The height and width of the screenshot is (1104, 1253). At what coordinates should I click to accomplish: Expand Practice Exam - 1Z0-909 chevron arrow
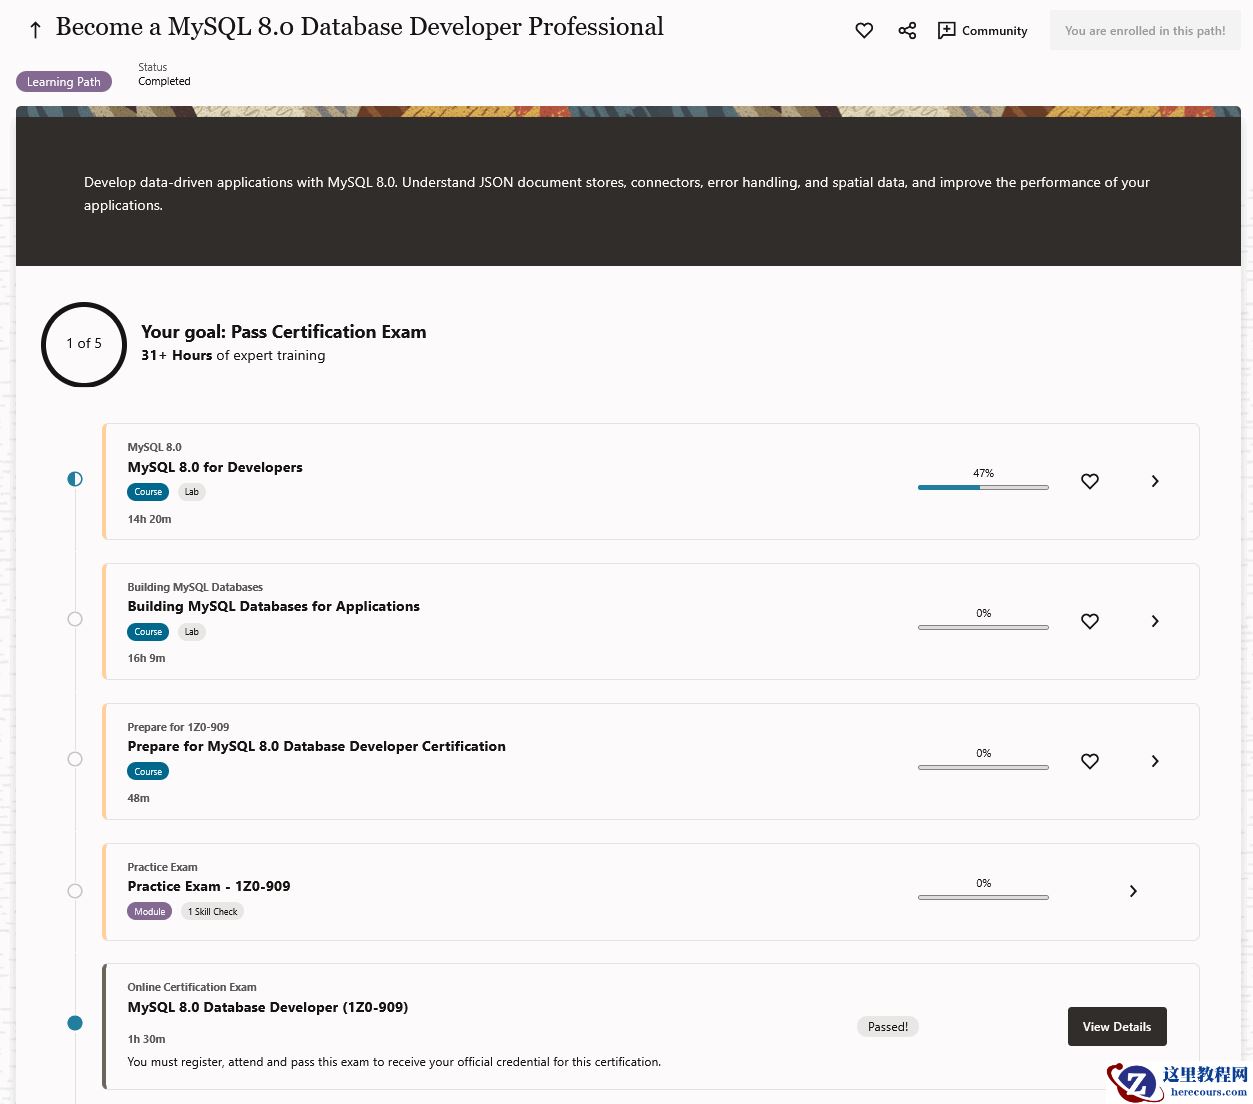tap(1133, 891)
